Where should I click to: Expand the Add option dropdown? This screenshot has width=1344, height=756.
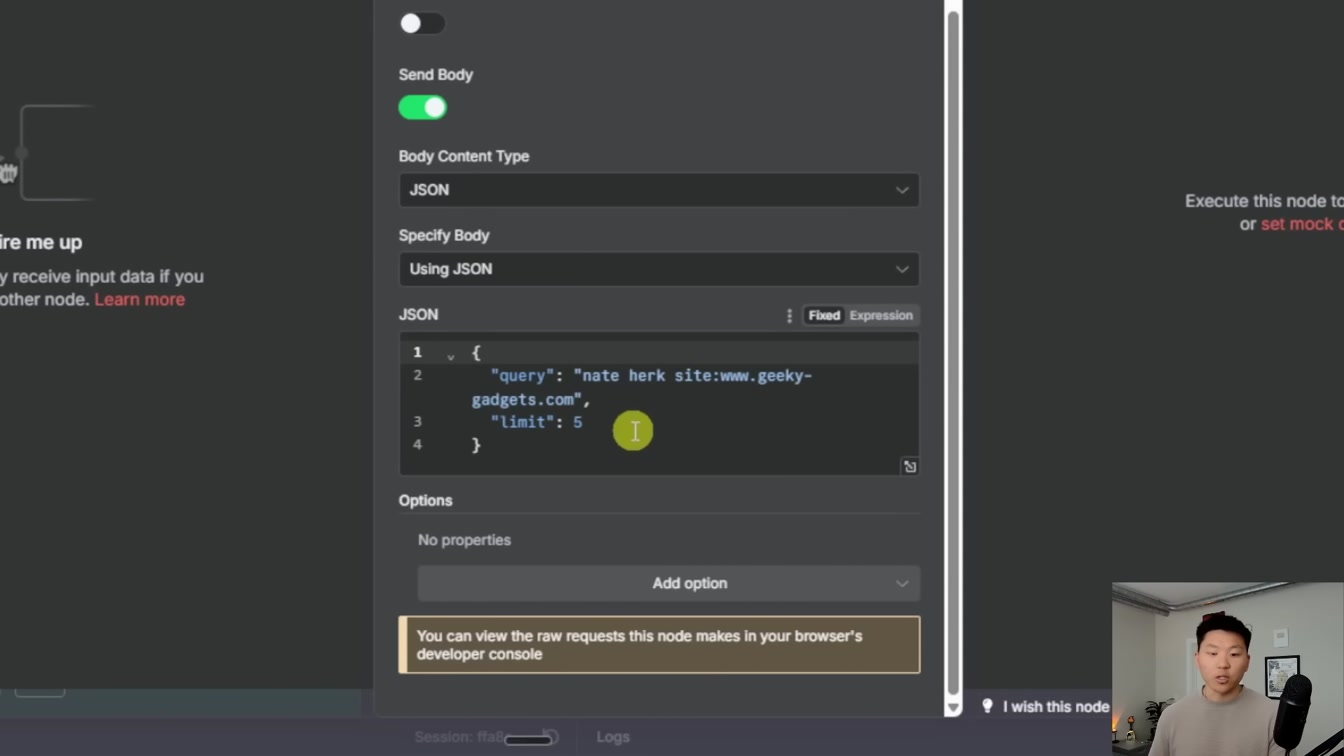click(x=669, y=583)
